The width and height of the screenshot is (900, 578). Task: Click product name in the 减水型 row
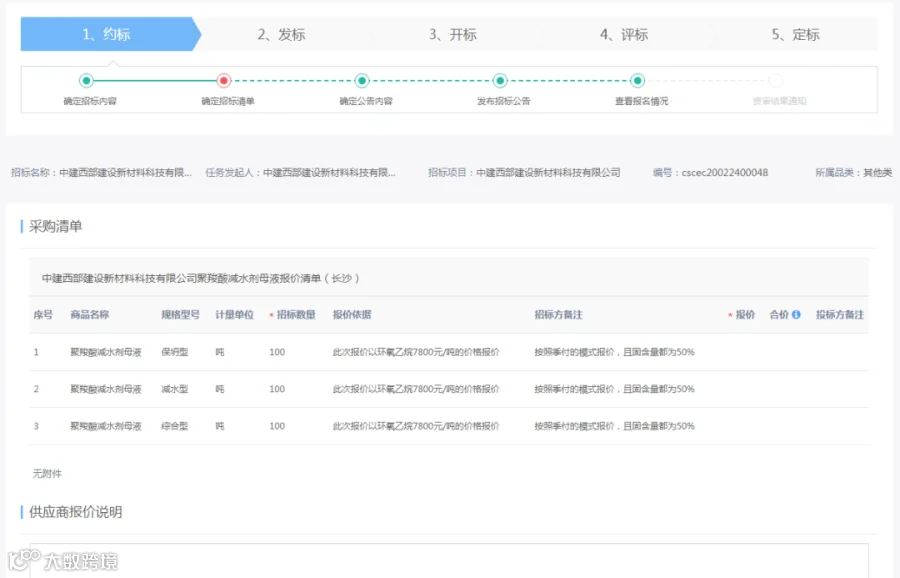coord(106,389)
